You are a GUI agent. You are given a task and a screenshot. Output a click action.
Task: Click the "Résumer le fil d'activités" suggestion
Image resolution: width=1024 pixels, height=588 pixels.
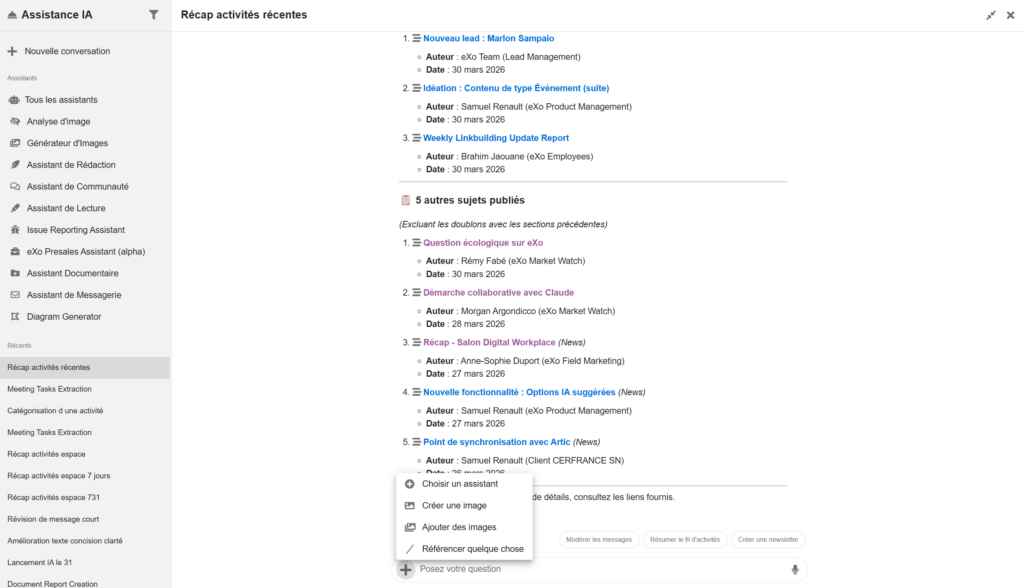pyautogui.click(x=683, y=540)
